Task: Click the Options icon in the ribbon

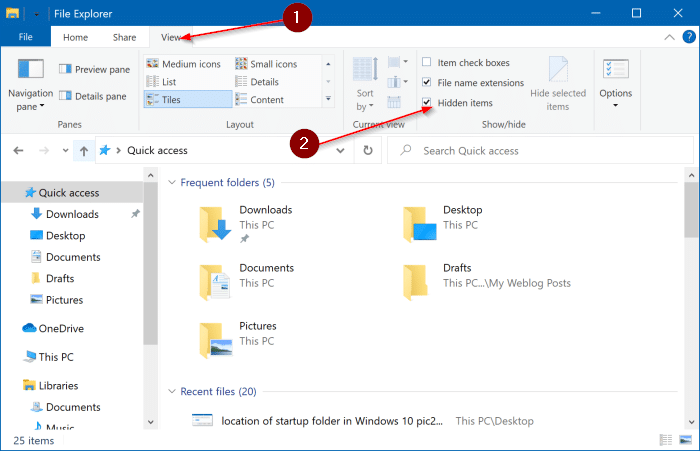Action: [x=616, y=69]
